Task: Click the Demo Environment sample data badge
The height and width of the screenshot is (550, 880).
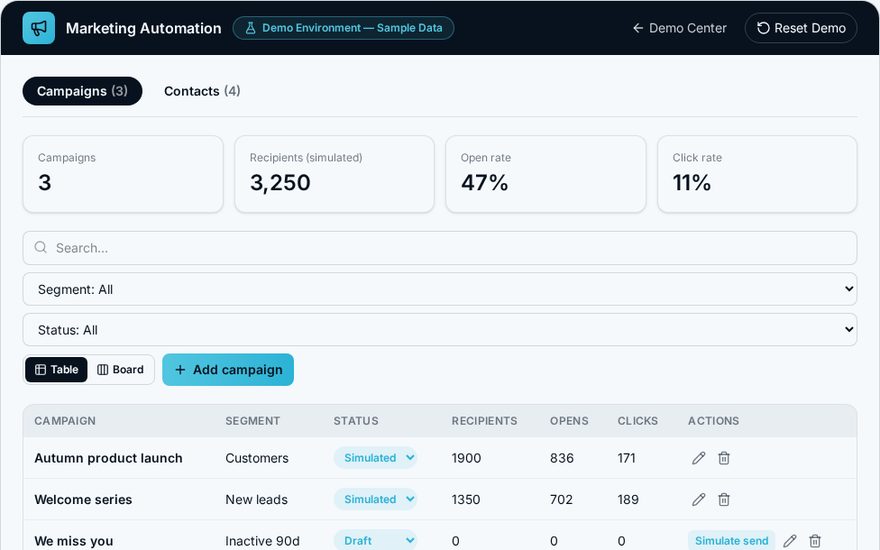Action: pos(343,28)
